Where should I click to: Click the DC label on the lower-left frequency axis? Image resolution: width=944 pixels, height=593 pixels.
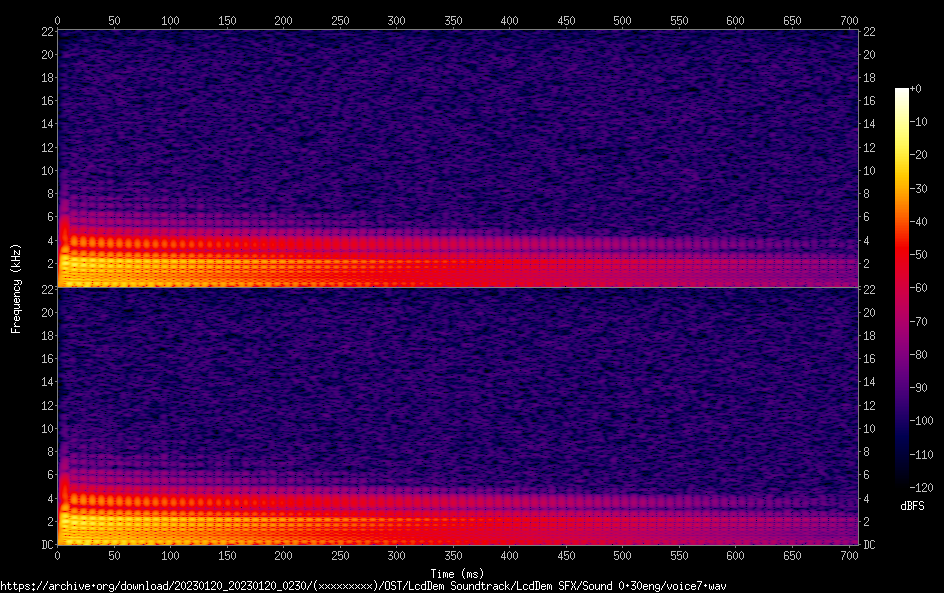point(45,545)
